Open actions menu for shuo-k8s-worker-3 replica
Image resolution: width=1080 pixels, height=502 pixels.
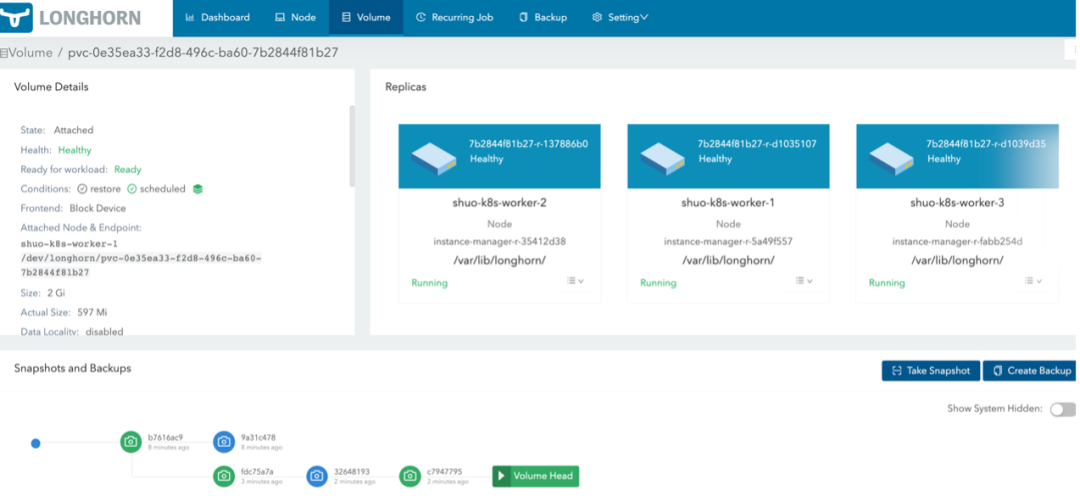click(x=1032, y=281)
